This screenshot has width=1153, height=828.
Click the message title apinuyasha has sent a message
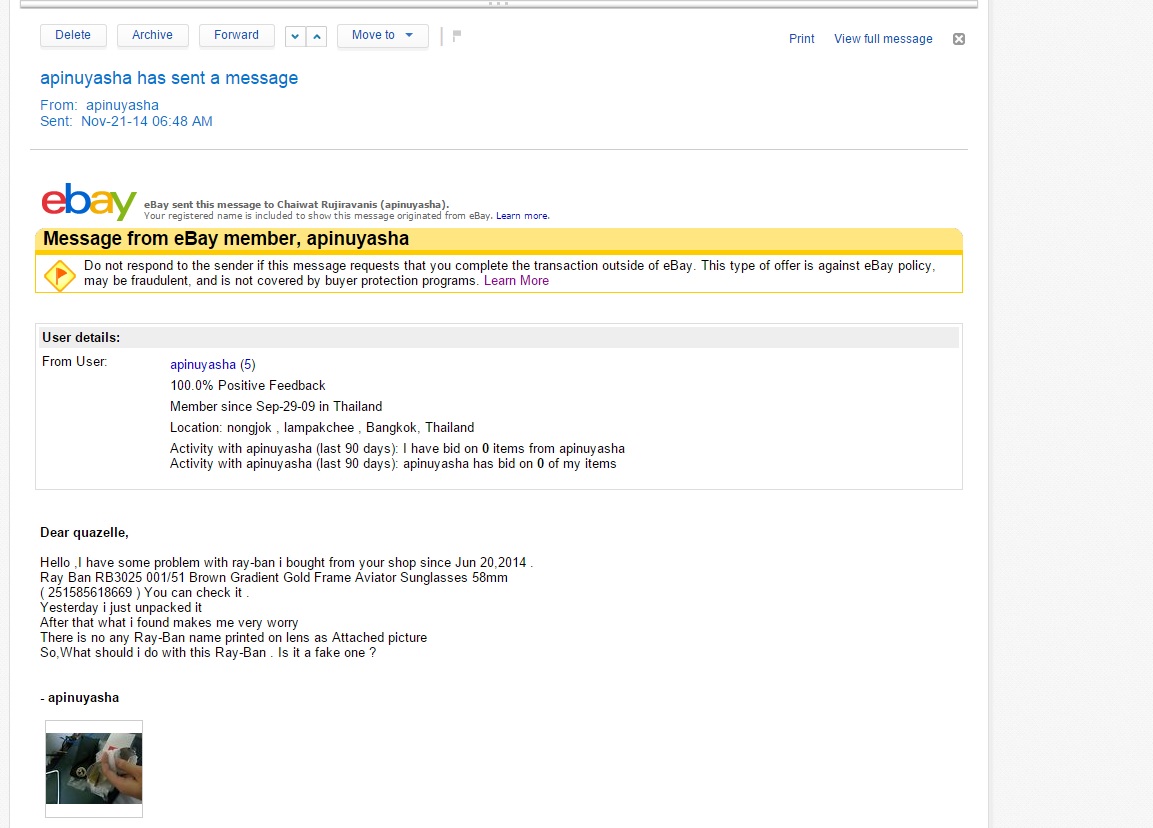169,78
